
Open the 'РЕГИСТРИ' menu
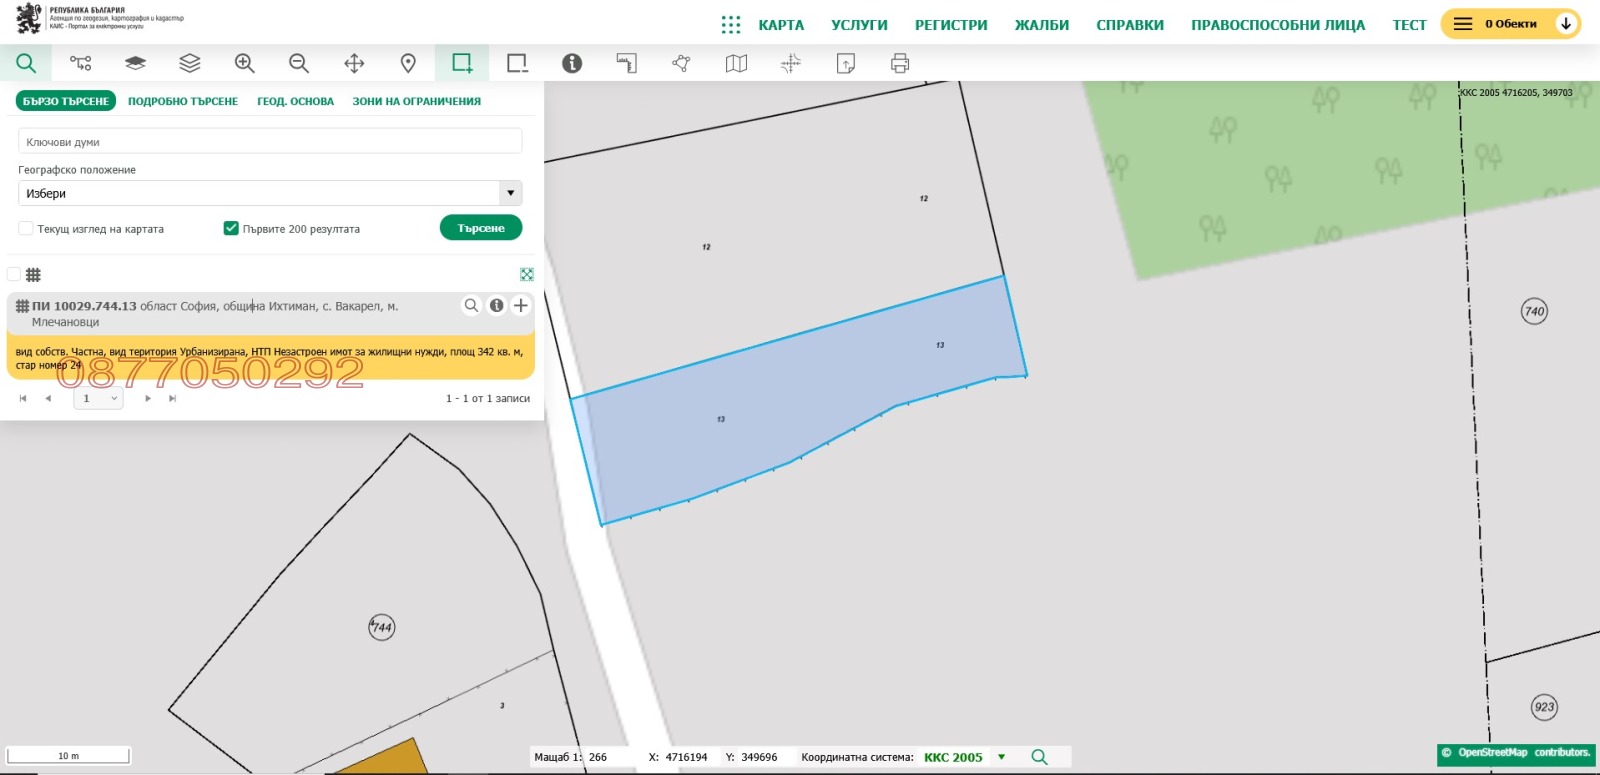[950, 25]
